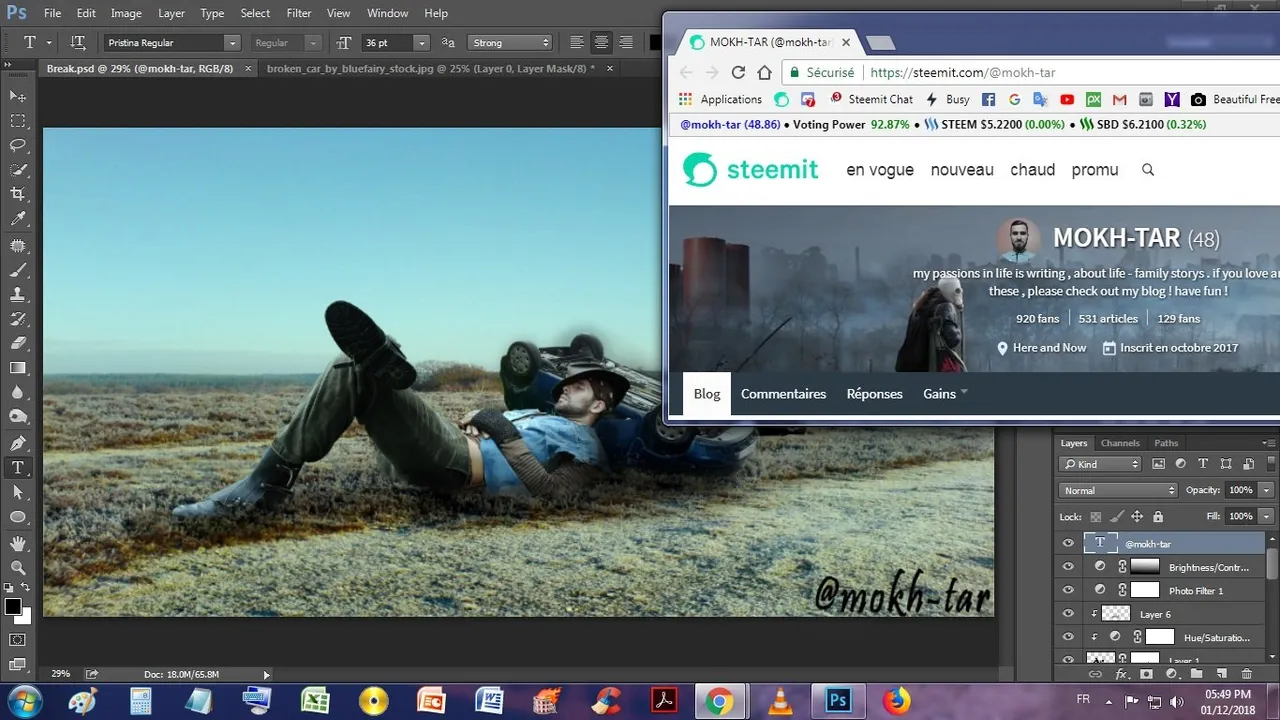This screenshot has width=1280, height=720.
Task: Toggle Quick Mask mode
Action: (x=18, y=639)
